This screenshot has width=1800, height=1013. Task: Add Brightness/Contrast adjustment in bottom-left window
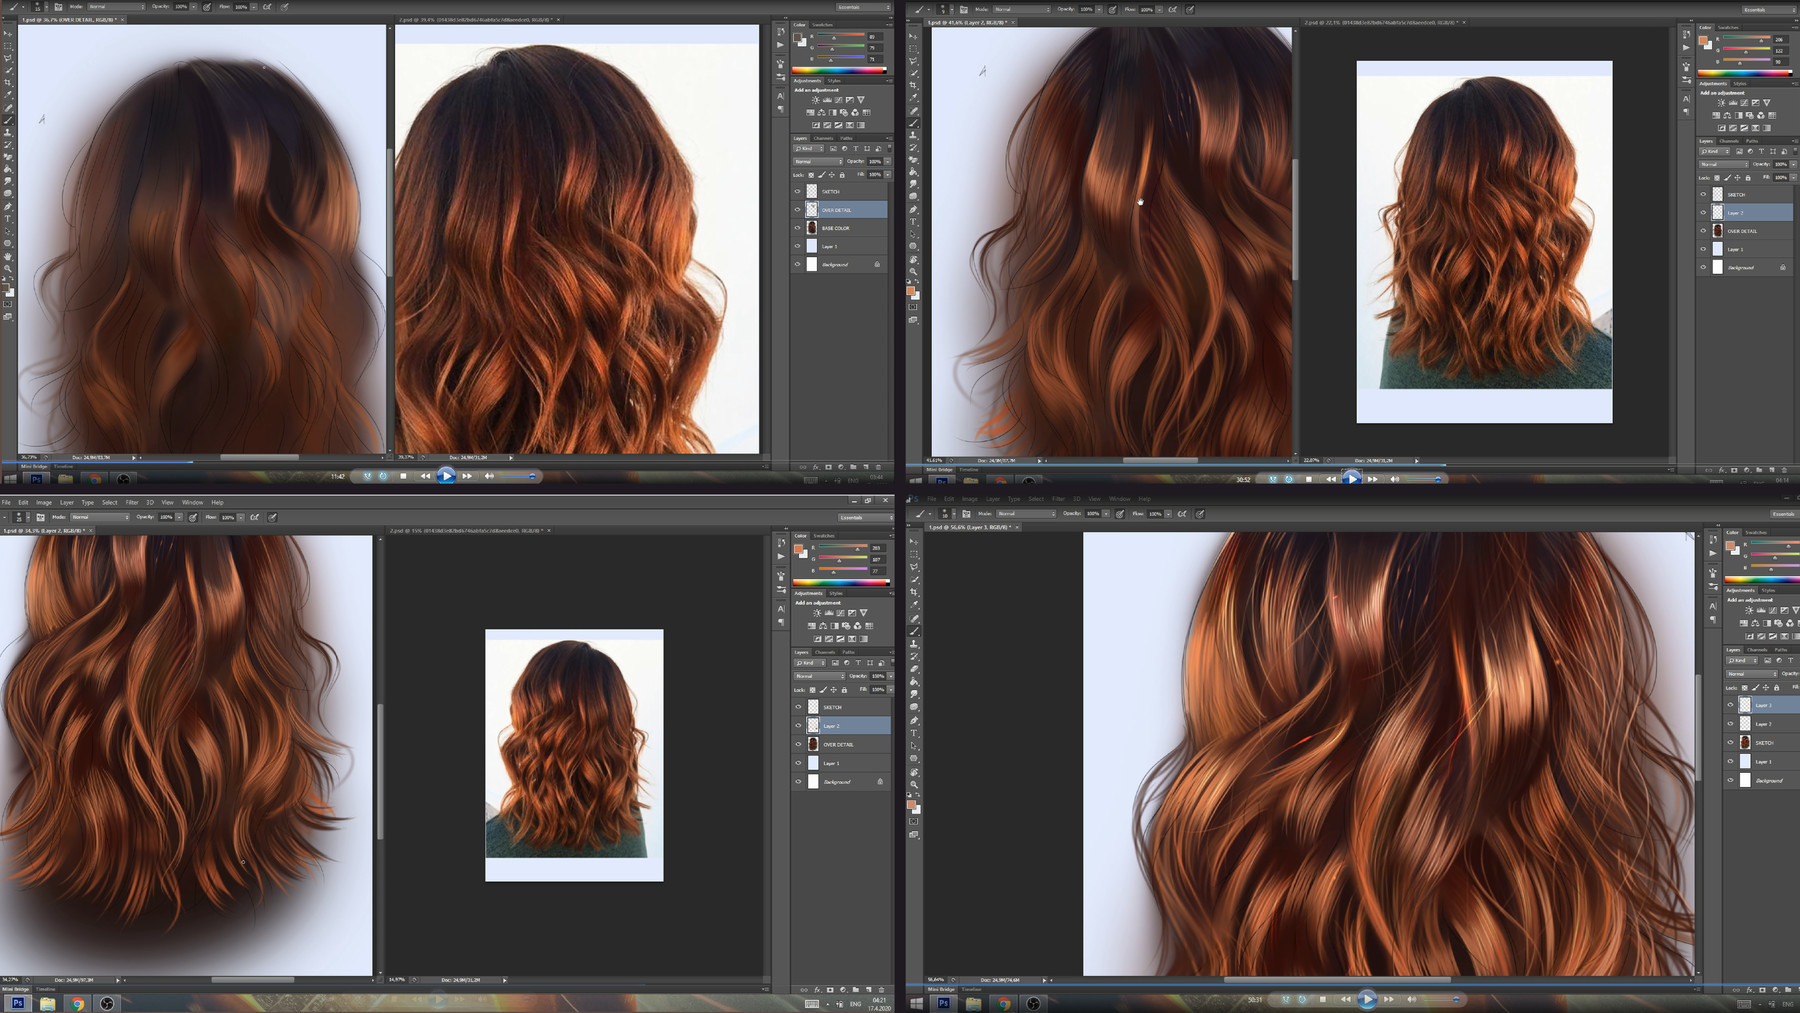pyautogui.click(x=817, y=613)
